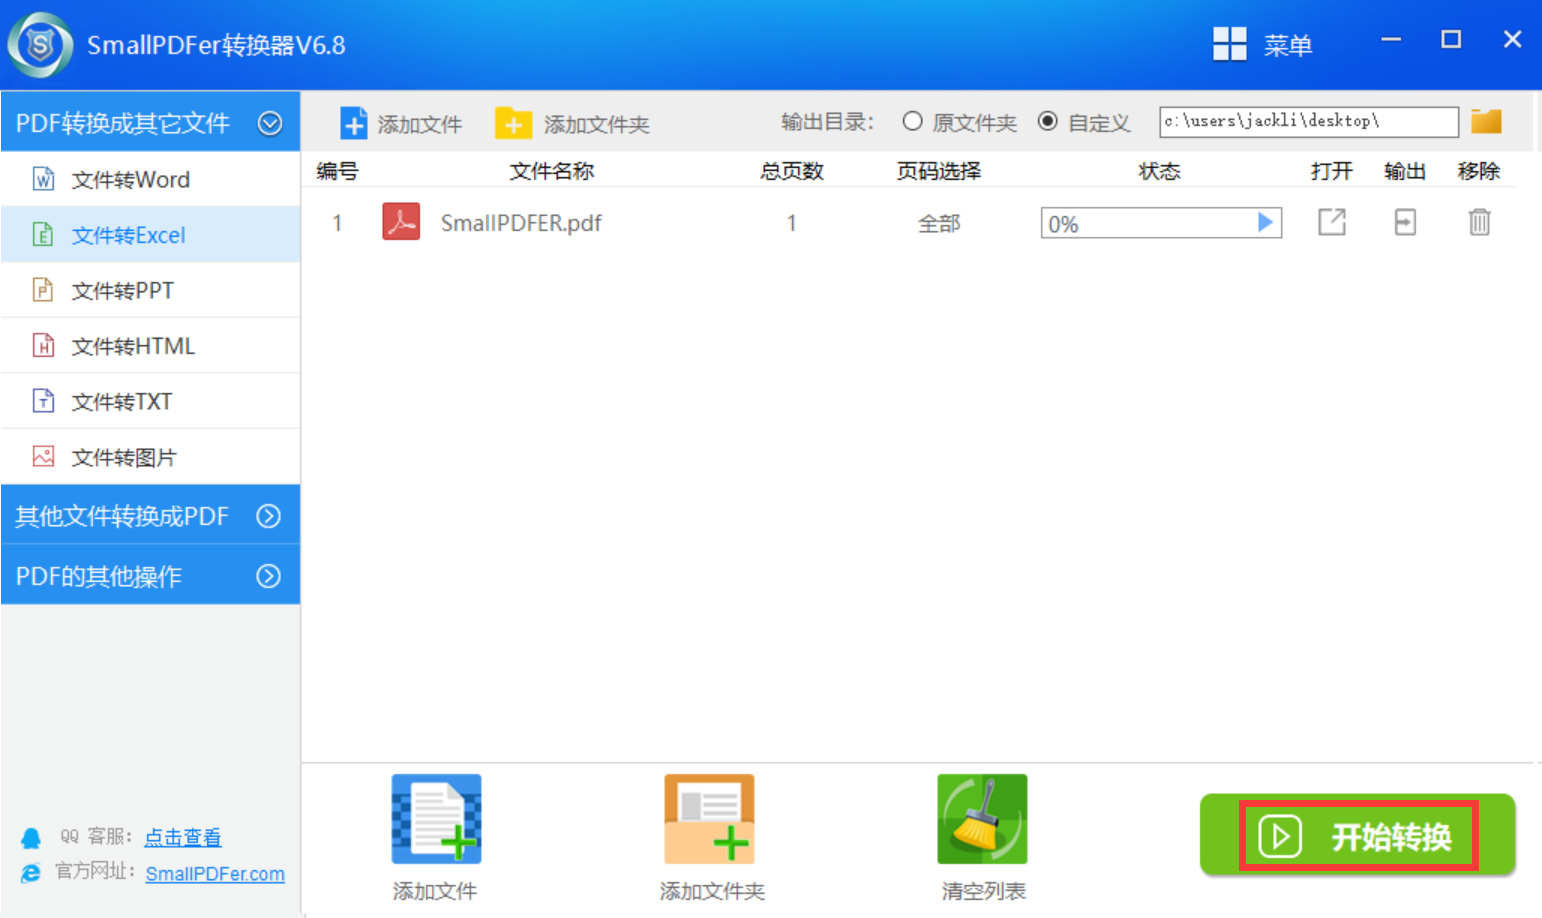The image size is (1542, 918).
Task: Select the 原文件夹 radio button
Action: (912, 121)
